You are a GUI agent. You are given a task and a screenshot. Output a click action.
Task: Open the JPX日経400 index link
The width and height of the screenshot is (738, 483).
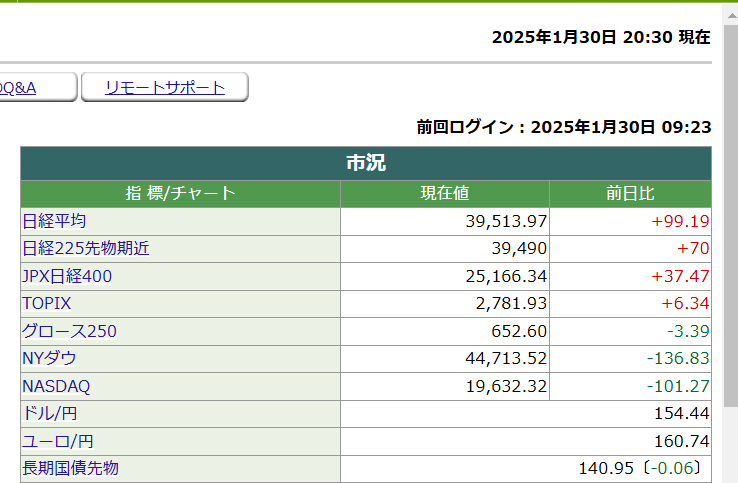[67, 276]
